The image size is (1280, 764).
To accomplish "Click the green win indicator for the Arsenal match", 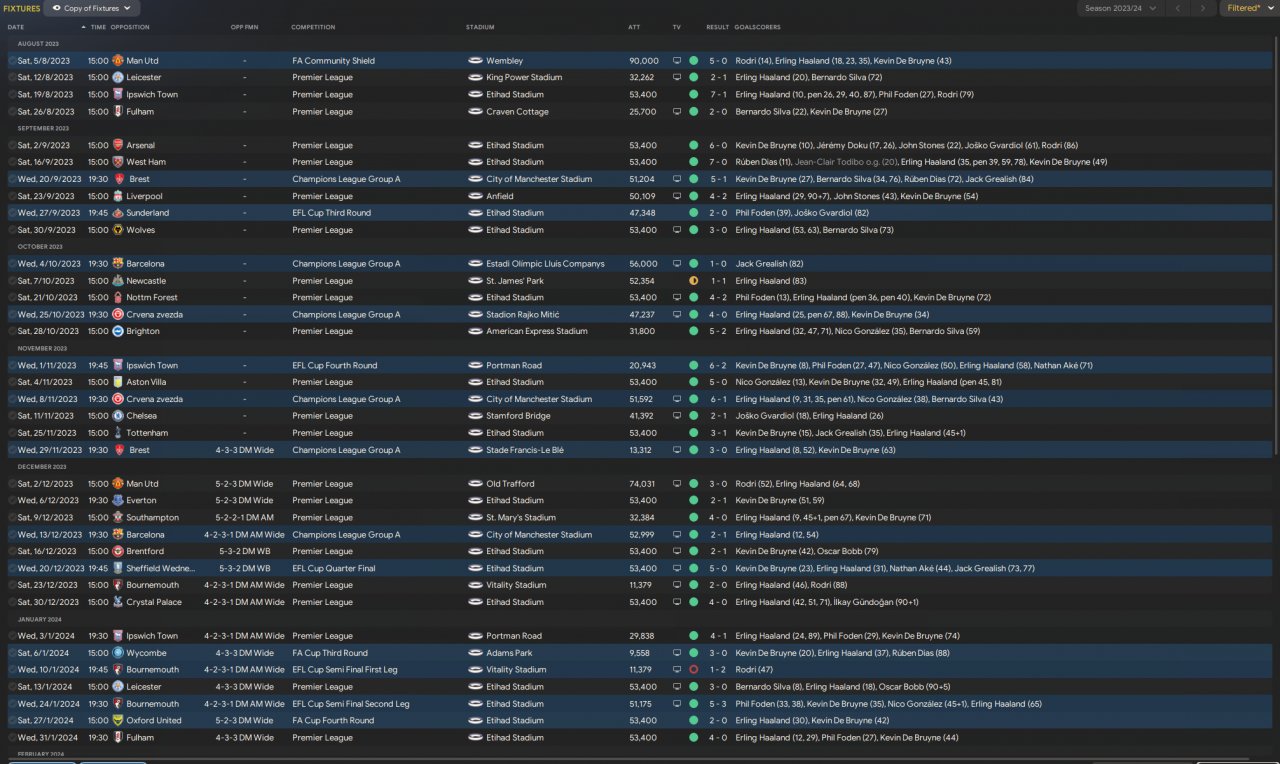I will (x=694, y=145).
